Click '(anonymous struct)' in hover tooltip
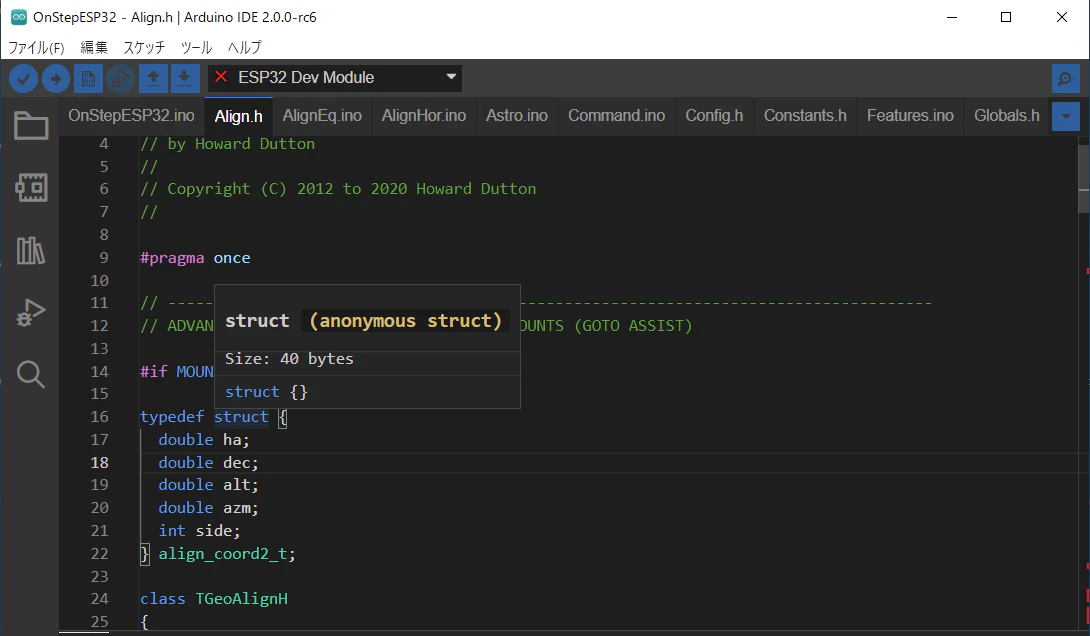The image size is (1090, 636). click(x=405, y=321)
